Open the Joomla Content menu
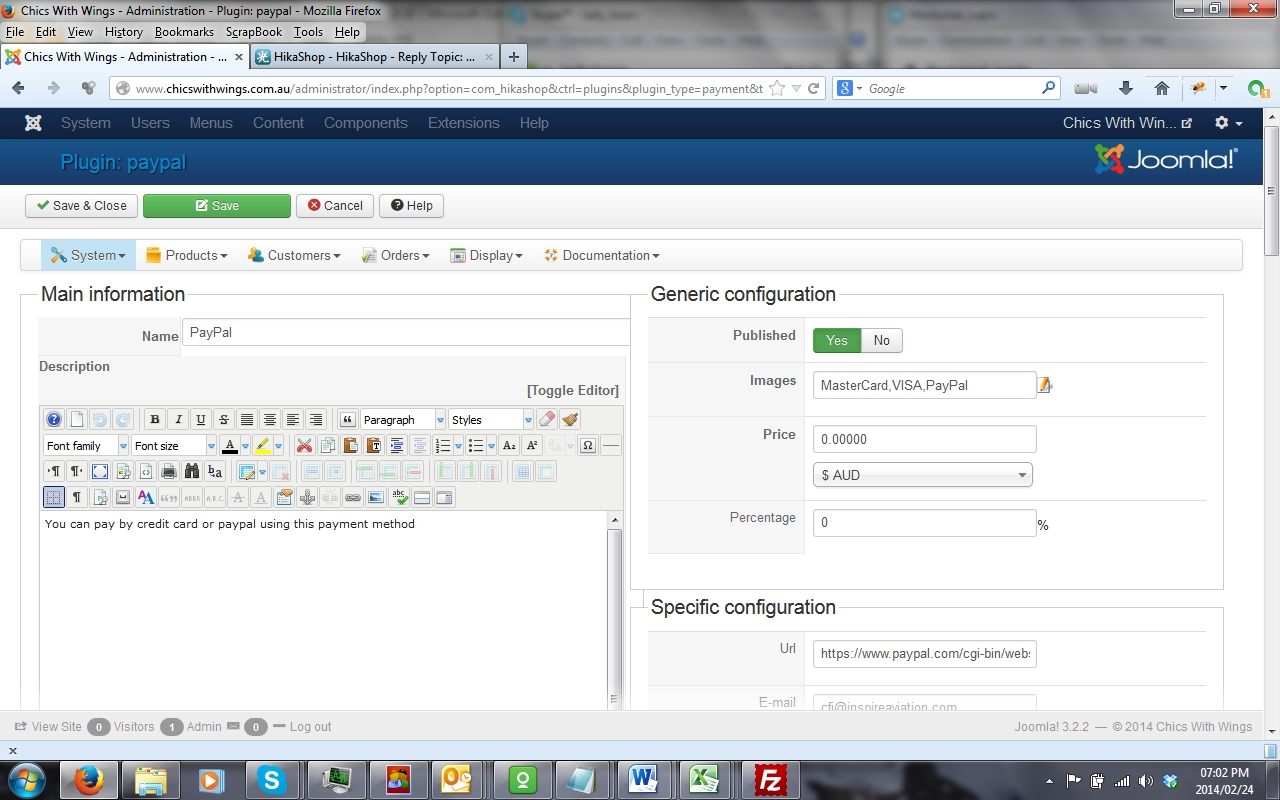This screenshot has height=800, width=1280. pyautogui.click(x=278, y=123)
